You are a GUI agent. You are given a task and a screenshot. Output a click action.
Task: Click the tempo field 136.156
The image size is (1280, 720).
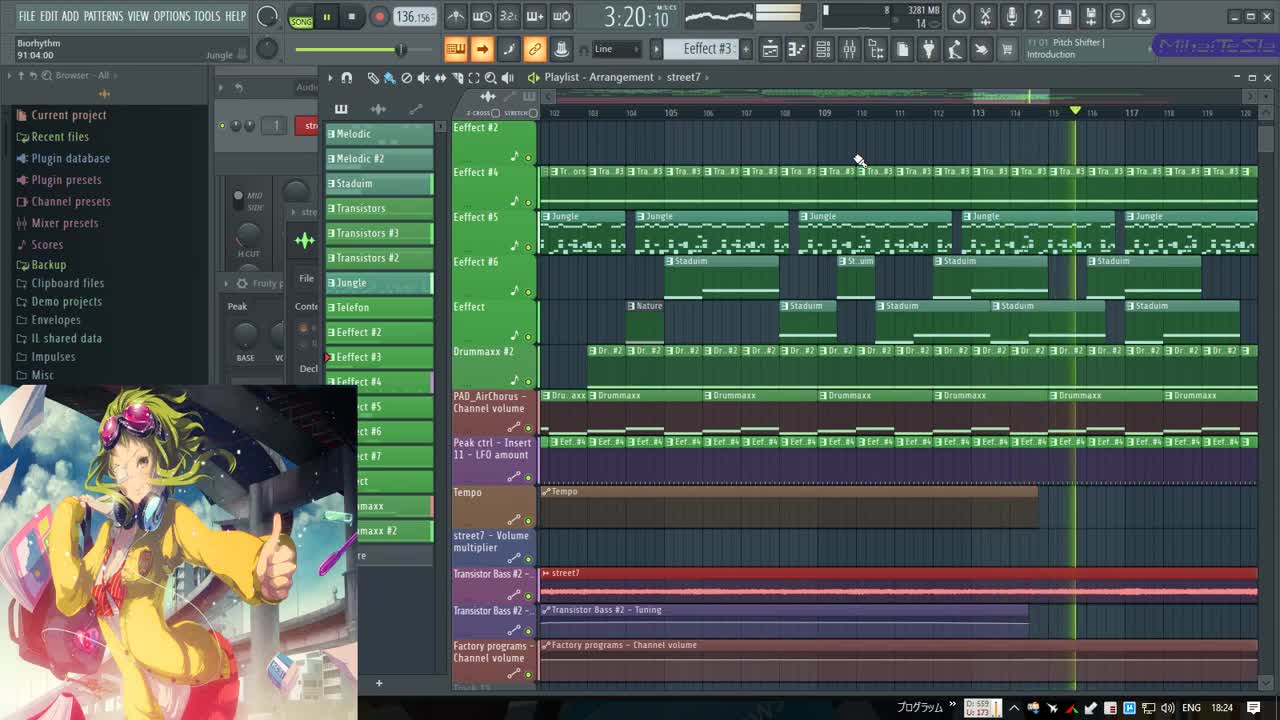[x=414, y=17]
